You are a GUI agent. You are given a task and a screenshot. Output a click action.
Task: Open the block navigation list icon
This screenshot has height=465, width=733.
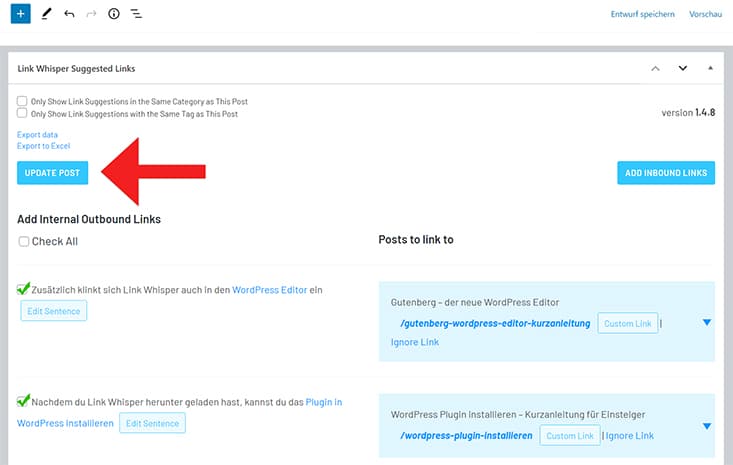pos(136,14)
